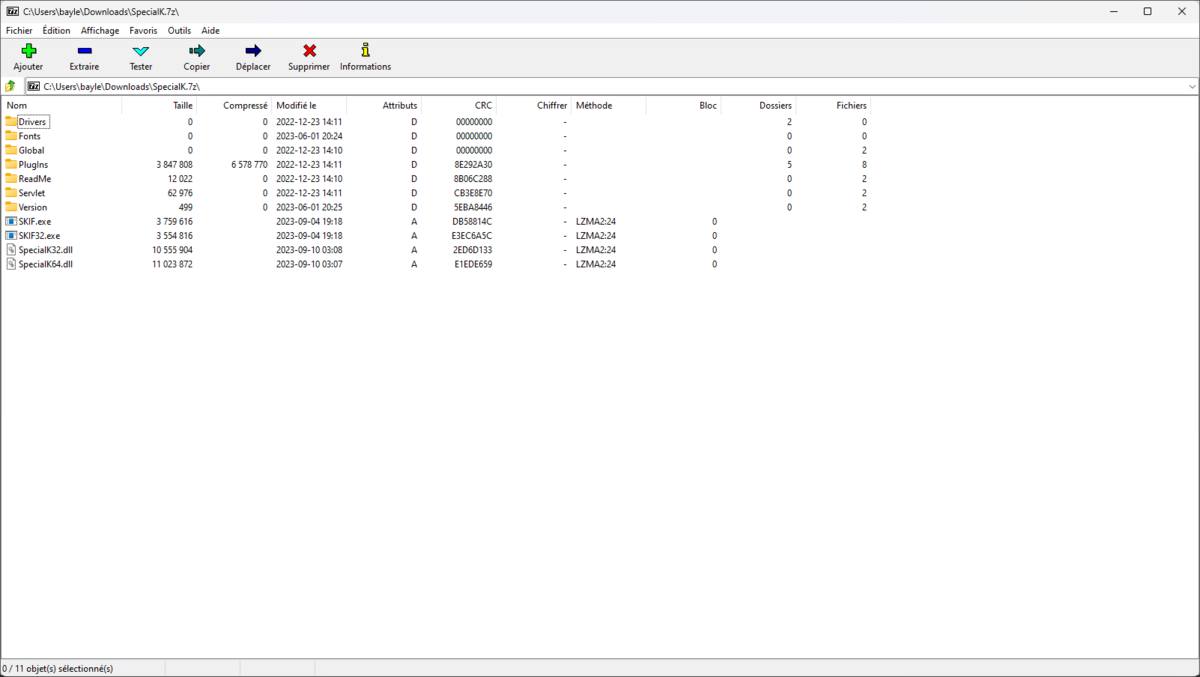Select the Fonts folder icon
The image size is (1200, 677).
pos(11,136)
